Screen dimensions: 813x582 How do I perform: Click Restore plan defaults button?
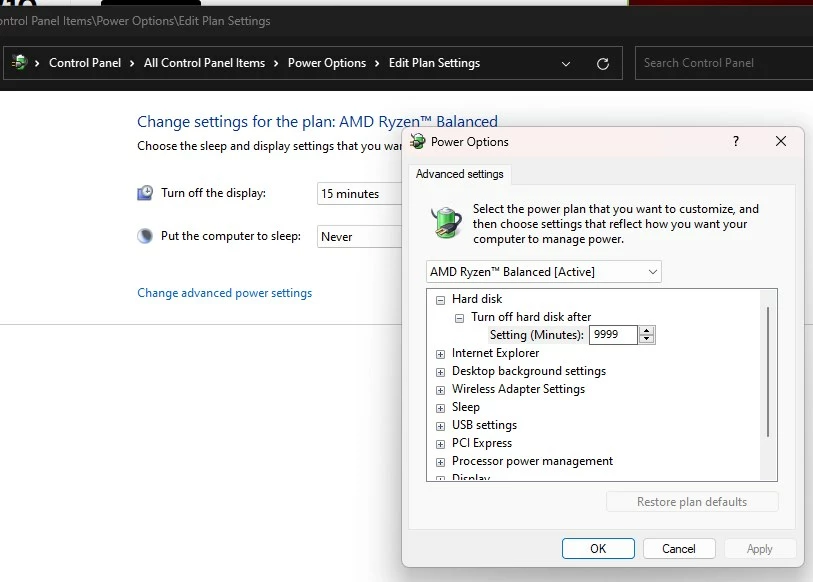(692, 502)
